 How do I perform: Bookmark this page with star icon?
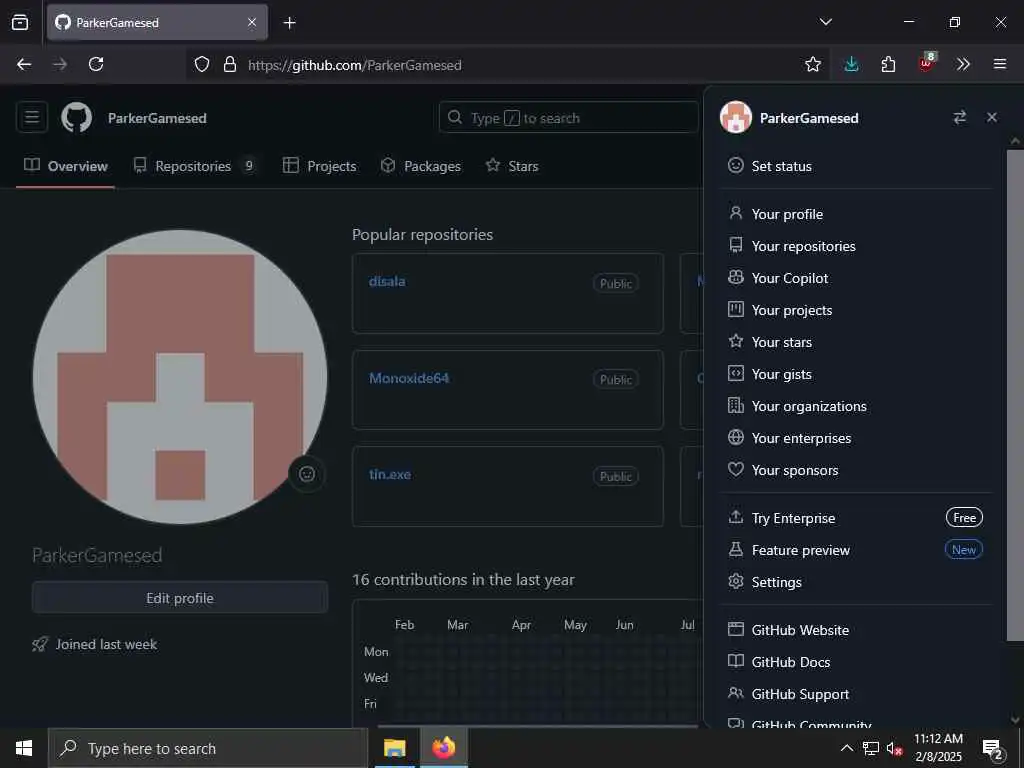tap(812, 64)
